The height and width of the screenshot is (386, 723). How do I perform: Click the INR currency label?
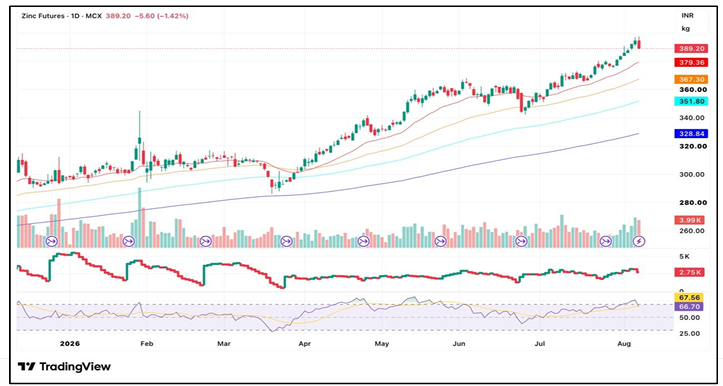click(x=687, y=16)
